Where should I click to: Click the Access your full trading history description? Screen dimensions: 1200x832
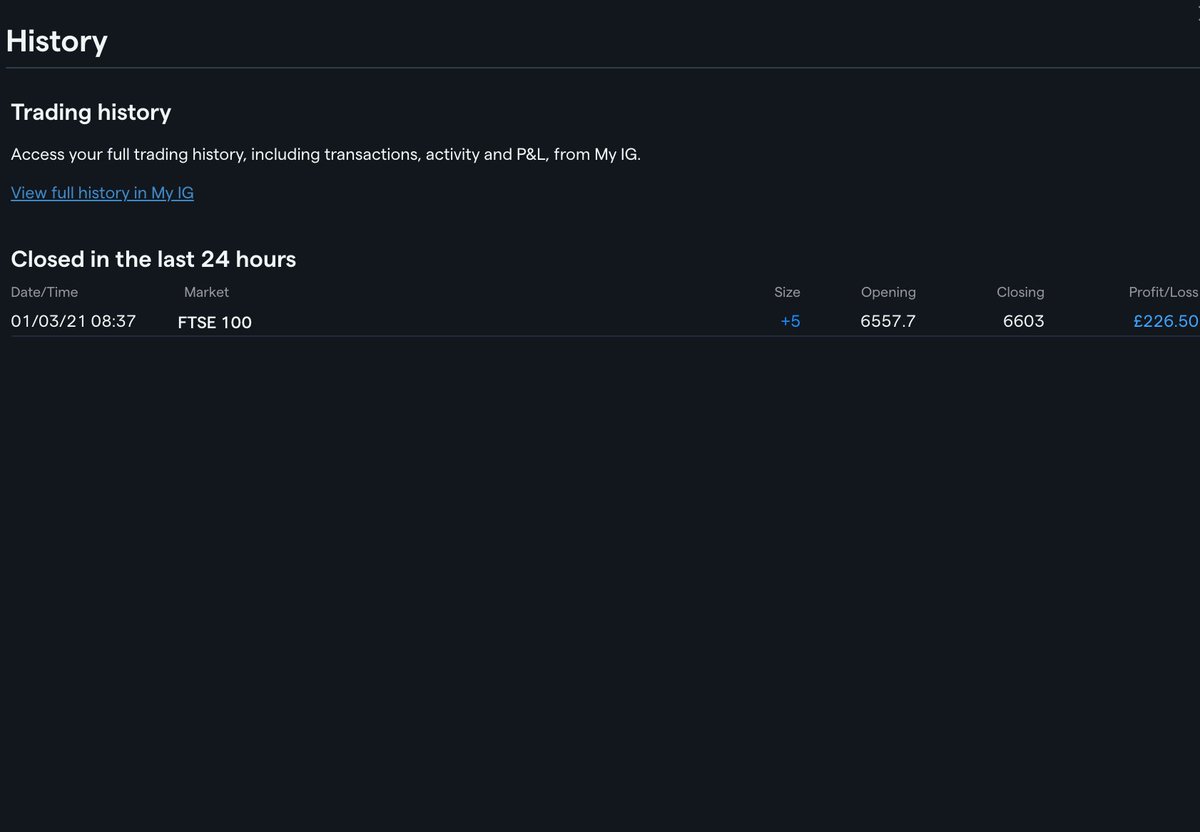[326, 154]
